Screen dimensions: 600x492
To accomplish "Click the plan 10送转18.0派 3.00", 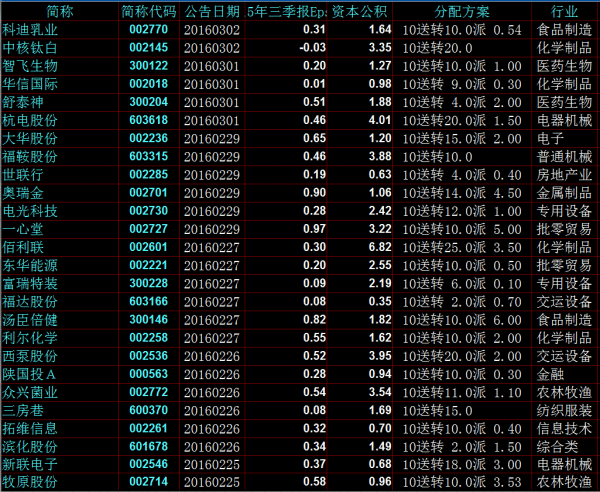I will tap(462, 464).
